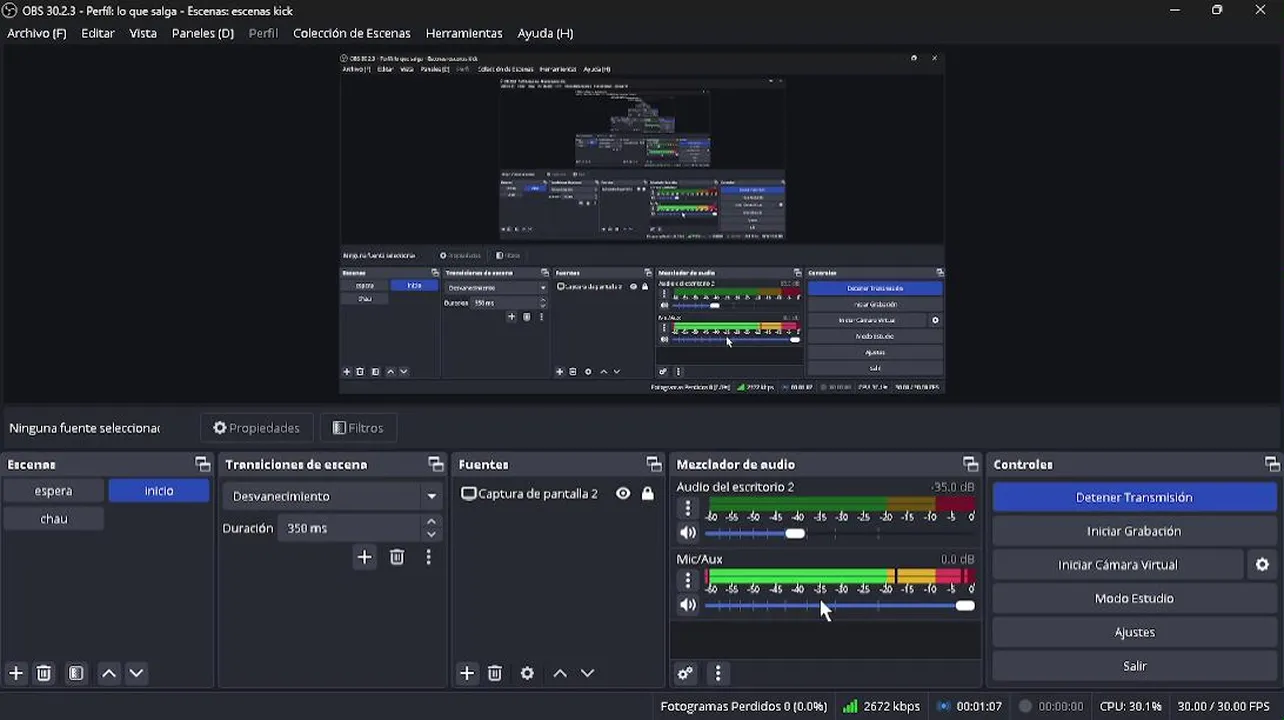Mute Mic/Aux speaker icon
Image resolution: width=1284 pixels, height=720 pixels.
pos(688,605)
